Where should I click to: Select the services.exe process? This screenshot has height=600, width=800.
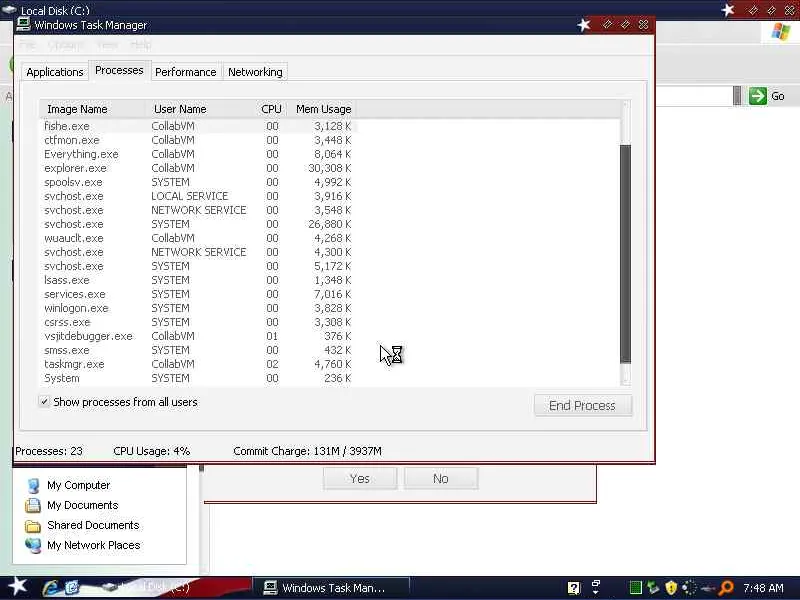[x=198, y=294]
